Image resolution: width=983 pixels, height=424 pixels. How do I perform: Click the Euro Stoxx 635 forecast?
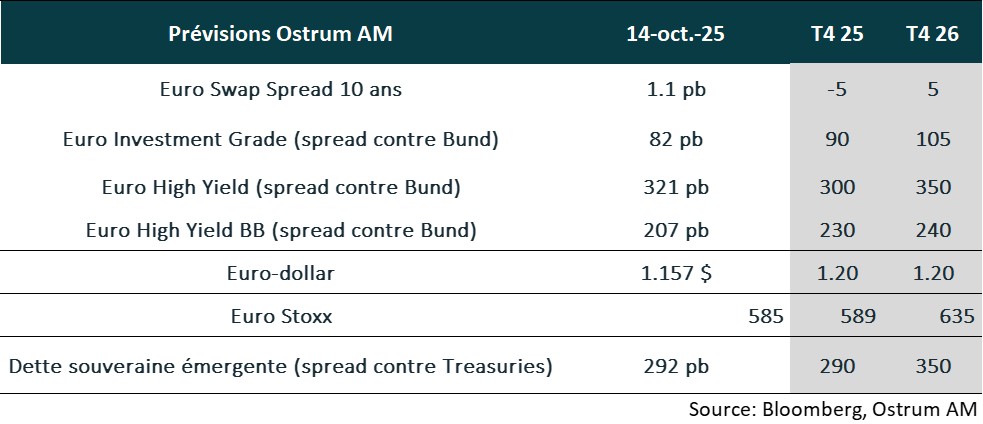click(957, 317)
